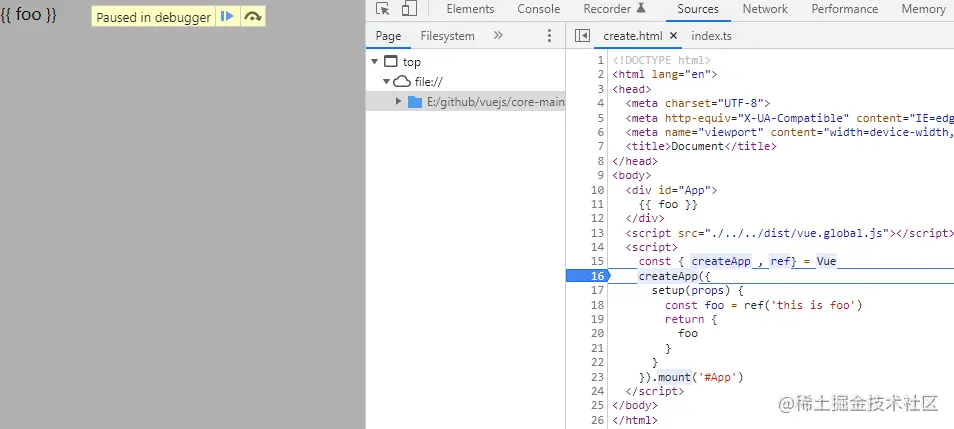Click the ref('this is foo') code text
The width and height of the screenshot is (954, 429).
point(803,305)
